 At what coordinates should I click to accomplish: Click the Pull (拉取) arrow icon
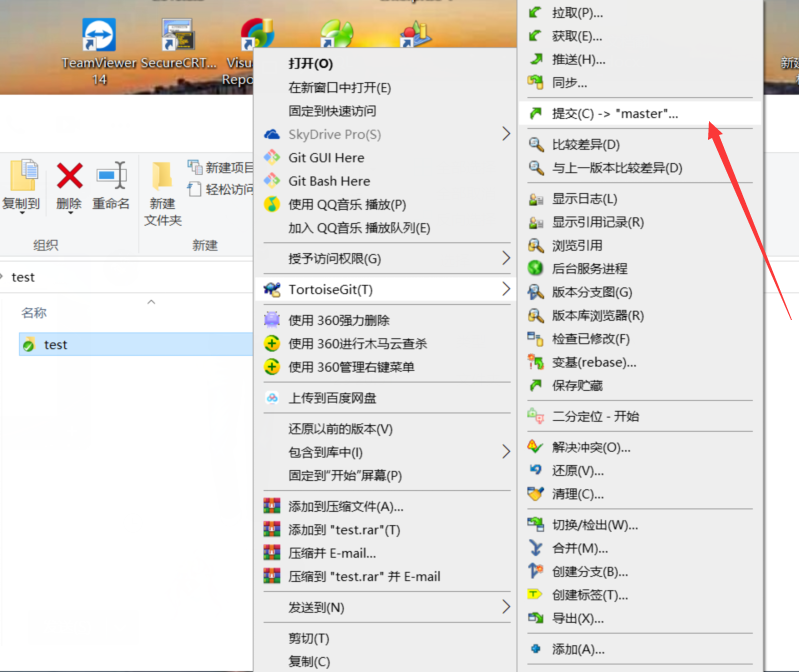pyautogui.click(x=535, y=12)
